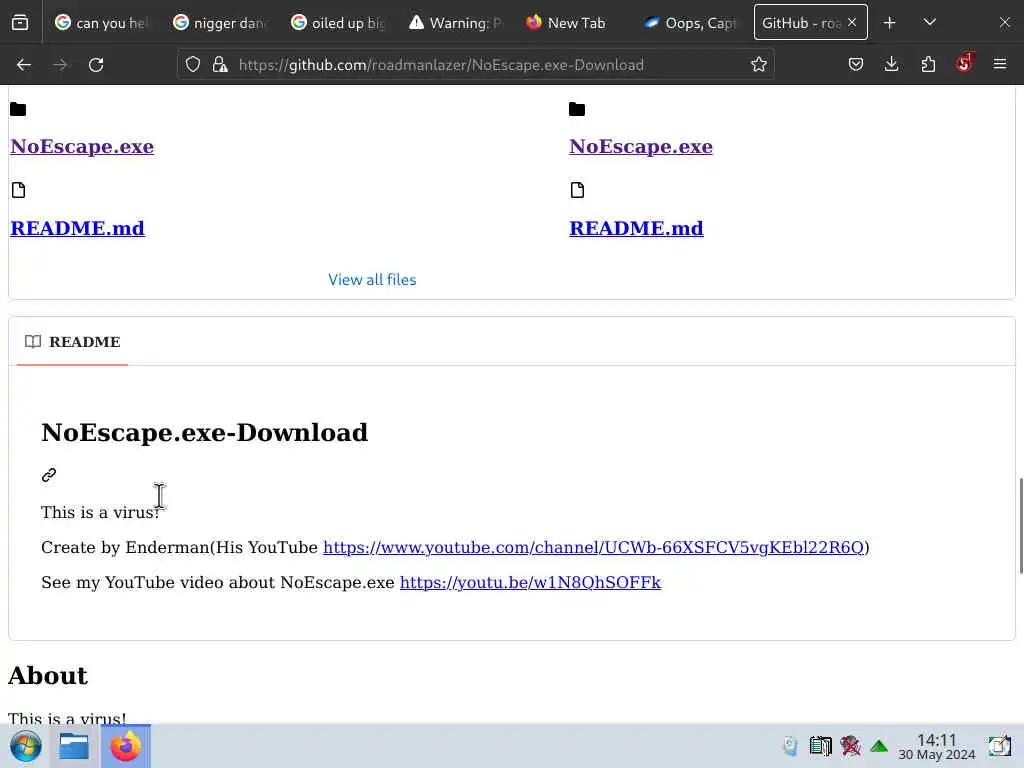
Task: Open the Firefox hamburger application menu
Action: tap(1000, 65)
